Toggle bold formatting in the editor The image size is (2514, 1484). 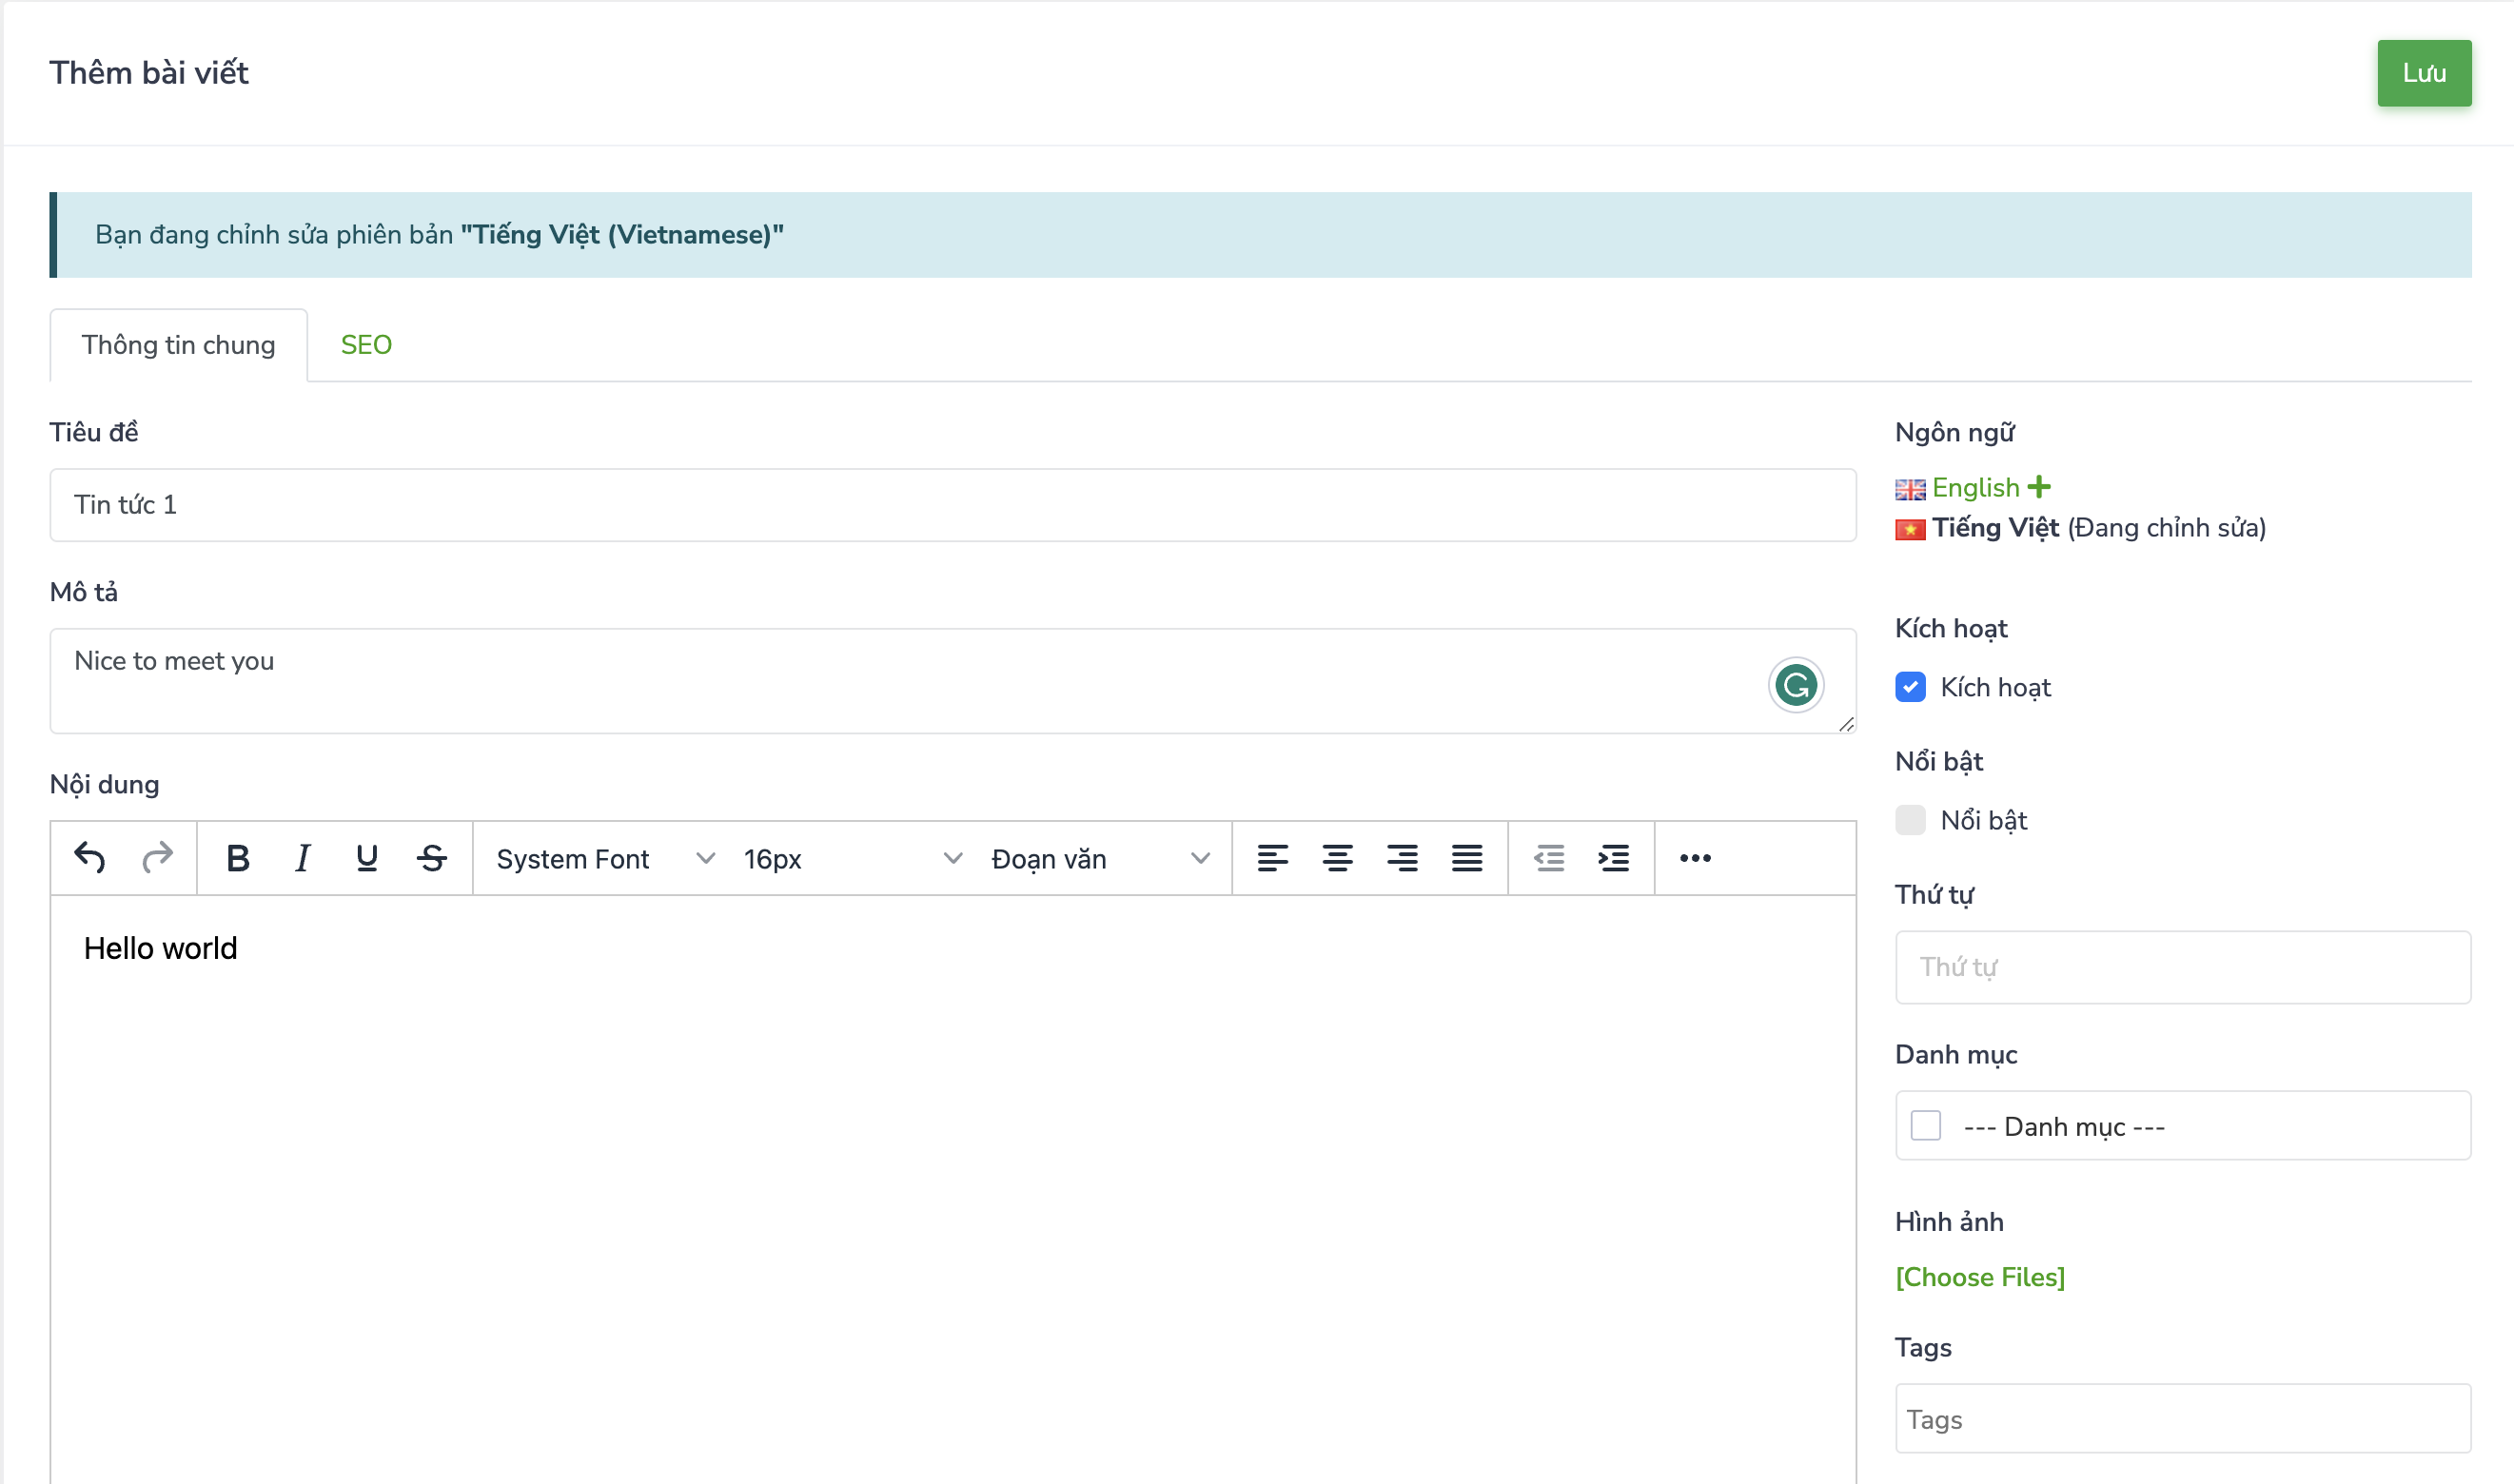point(237,858)
